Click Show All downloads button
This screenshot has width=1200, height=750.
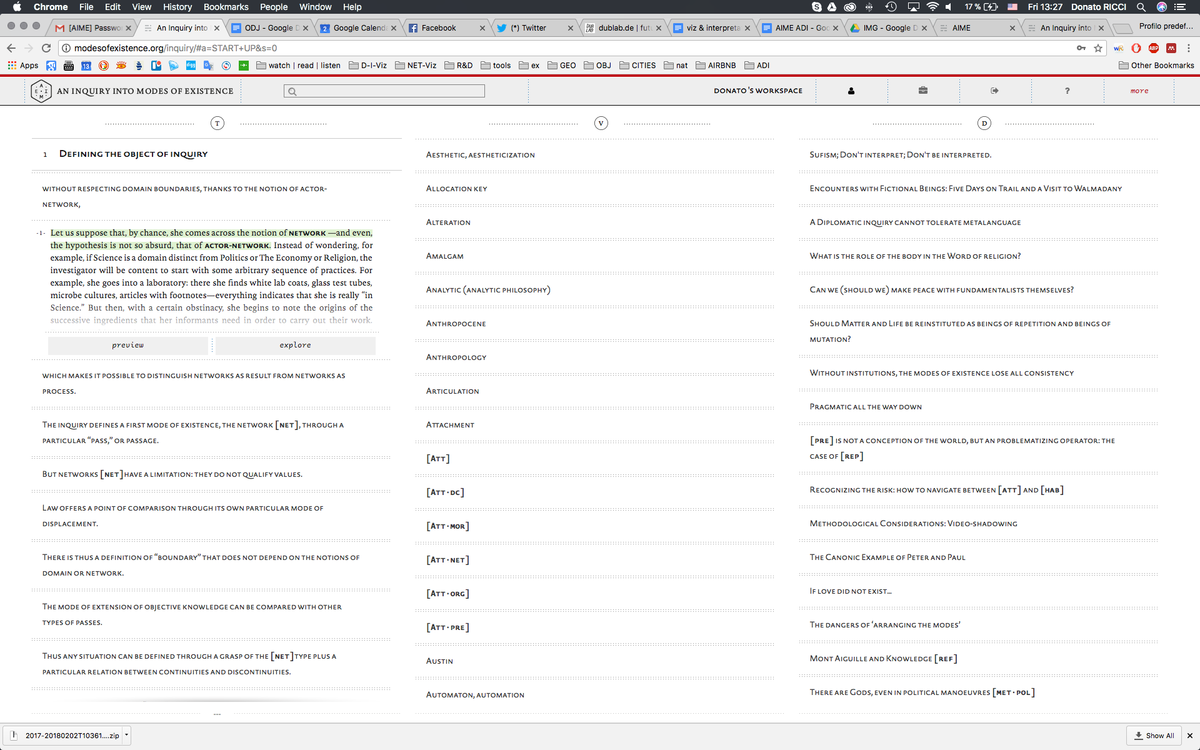1154,736
